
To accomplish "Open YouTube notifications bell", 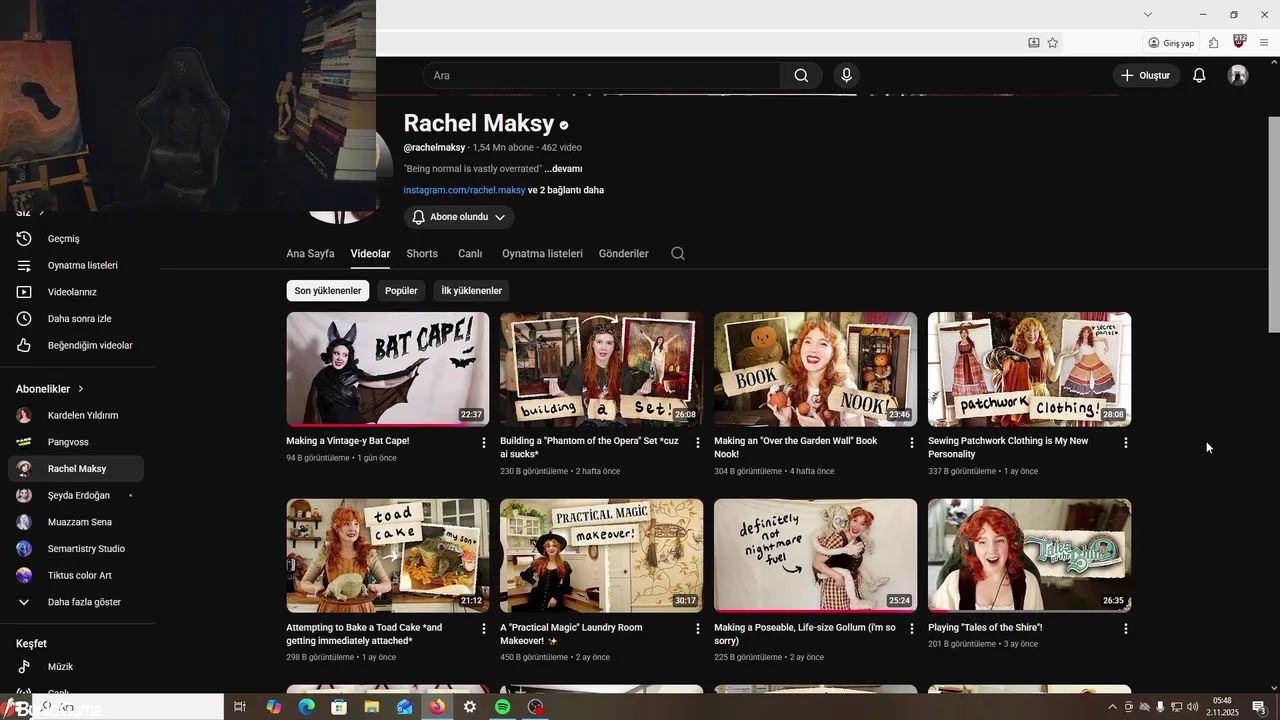I will click(x=1199, y=75).
